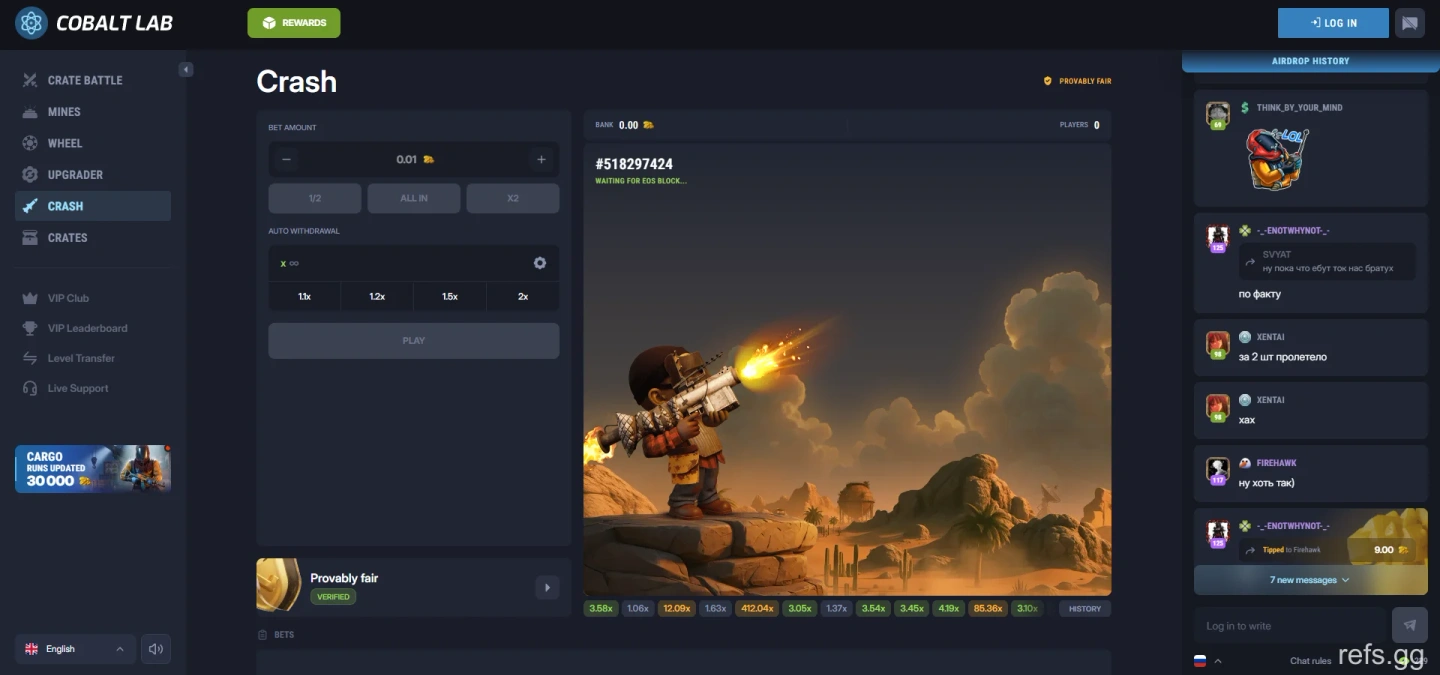1440x675 pixels.
Task: Click the 0.01 bet amount field
Action: click(x=414, y=159)
